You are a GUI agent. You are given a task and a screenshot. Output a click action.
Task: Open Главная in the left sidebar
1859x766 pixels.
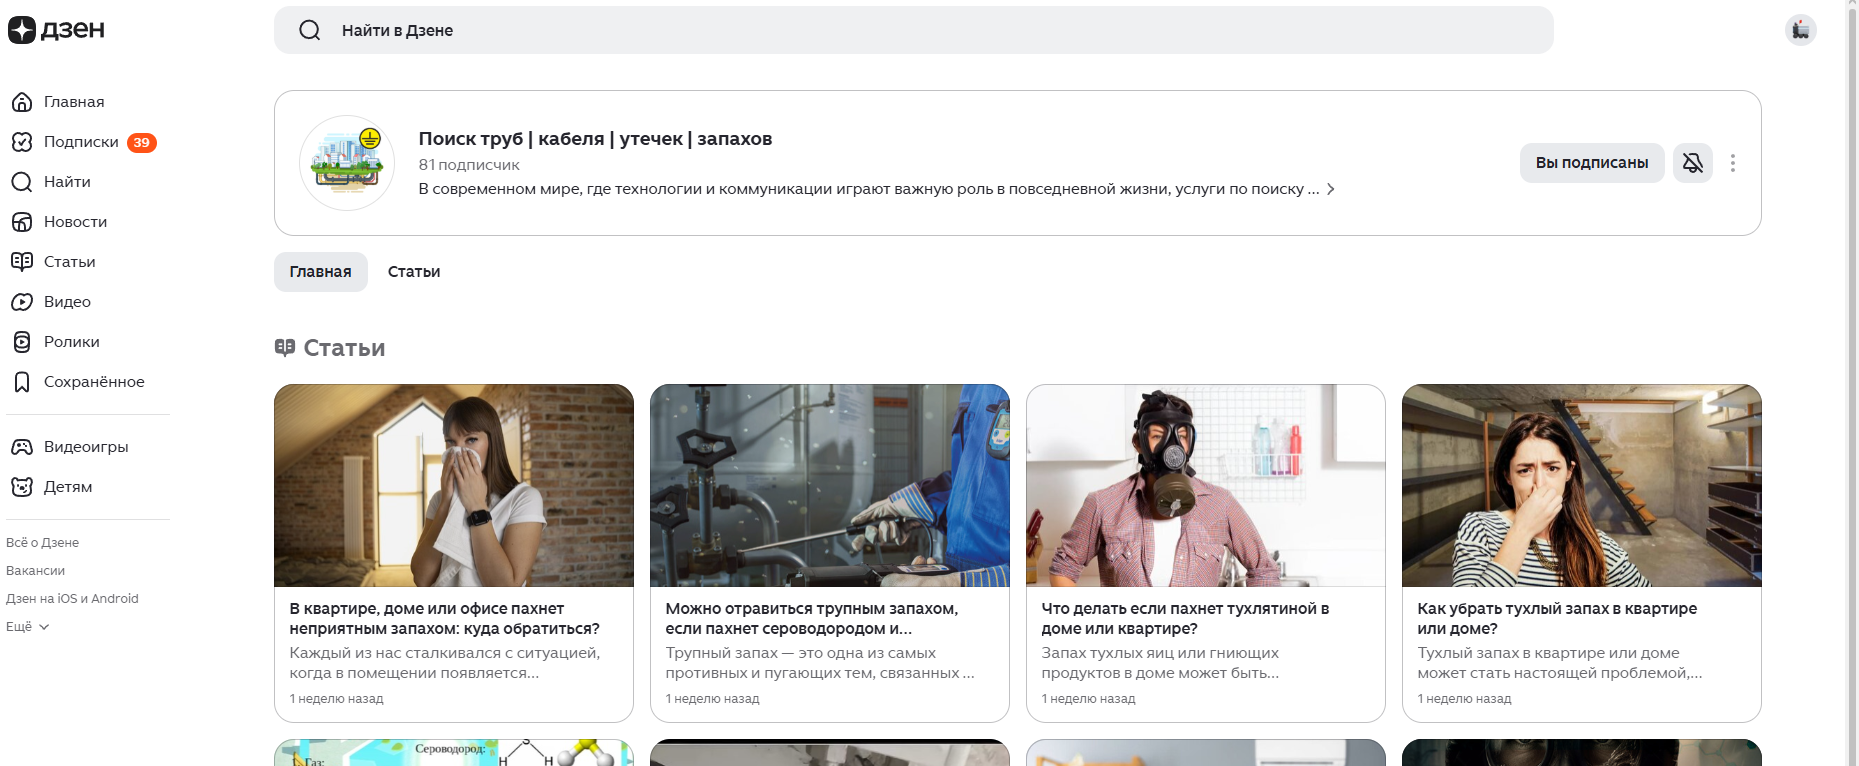tap(73, 102)
